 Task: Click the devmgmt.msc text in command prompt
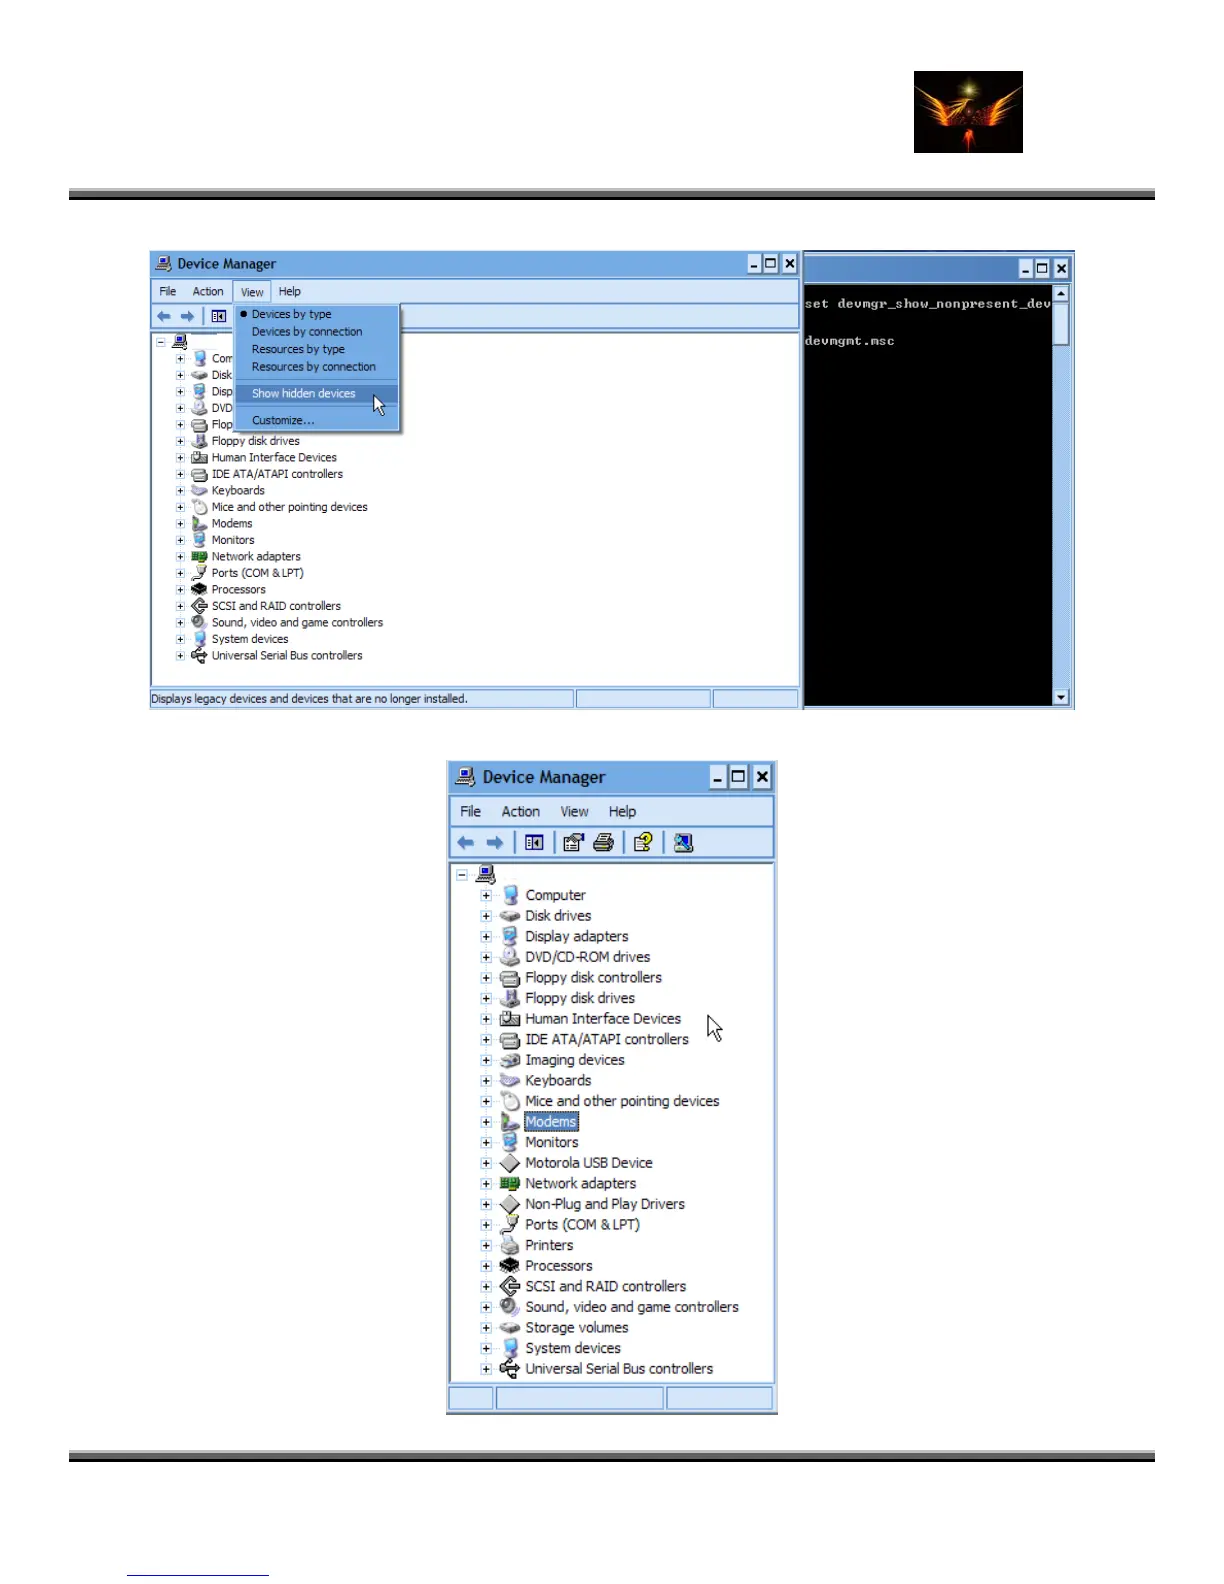[x=849, y=341]
